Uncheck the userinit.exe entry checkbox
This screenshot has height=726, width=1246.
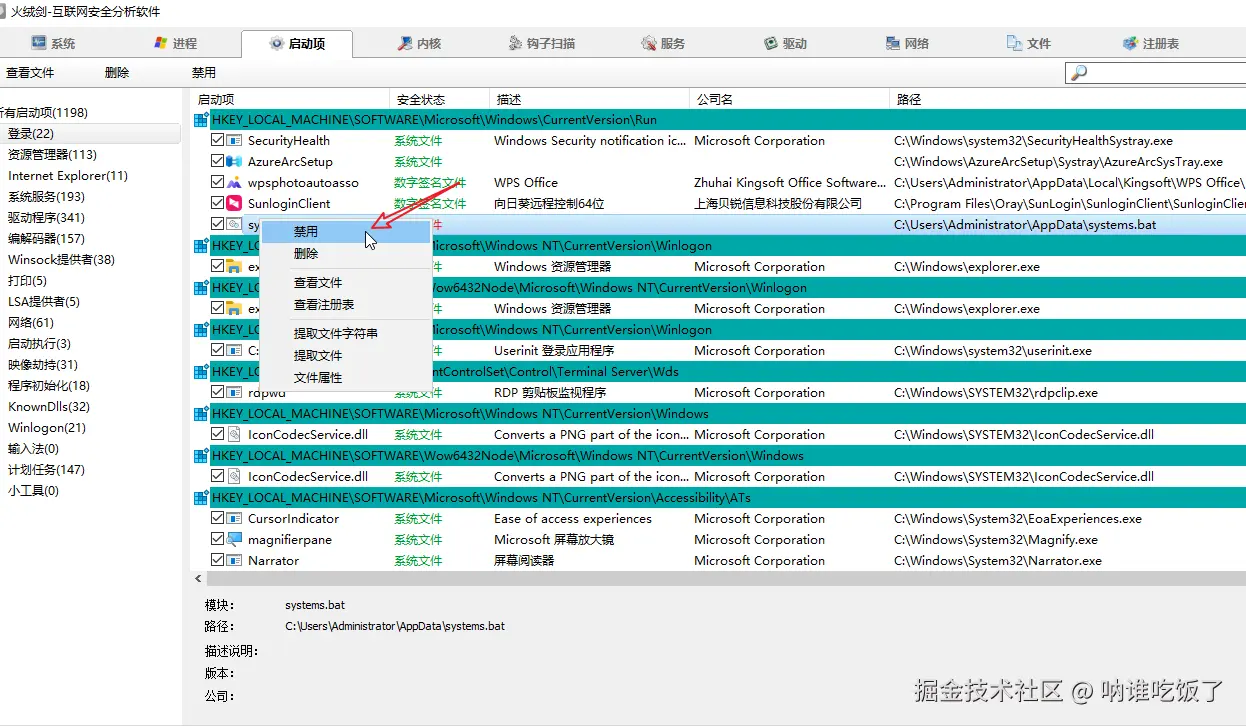point(217,351)
